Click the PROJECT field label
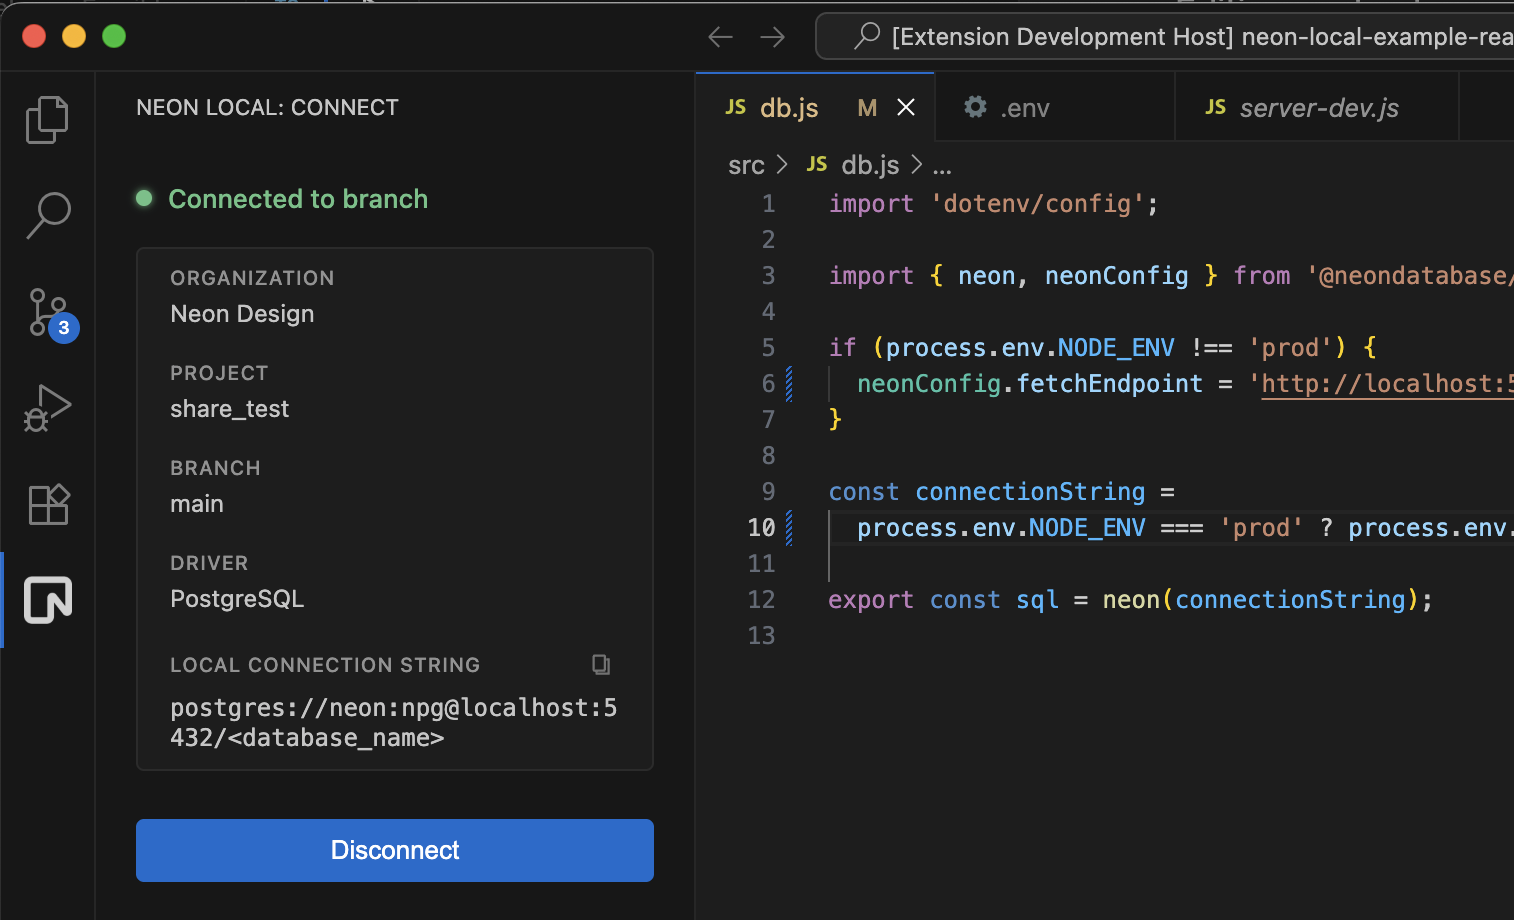 [219, 373]
